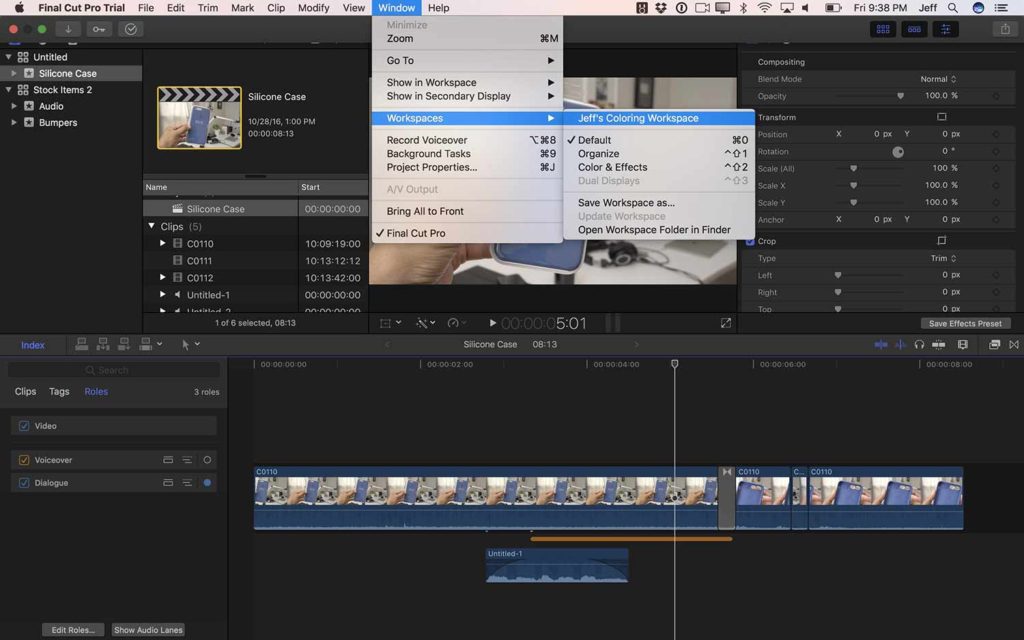Click the Connect clip icon above the timeline
The width and height of the screenshot is (1024, 640).
(x=81, y=345)
